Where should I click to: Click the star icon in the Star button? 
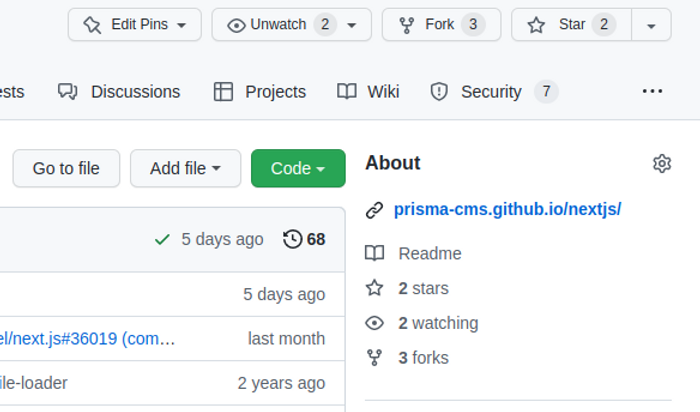tap(536, 25)
